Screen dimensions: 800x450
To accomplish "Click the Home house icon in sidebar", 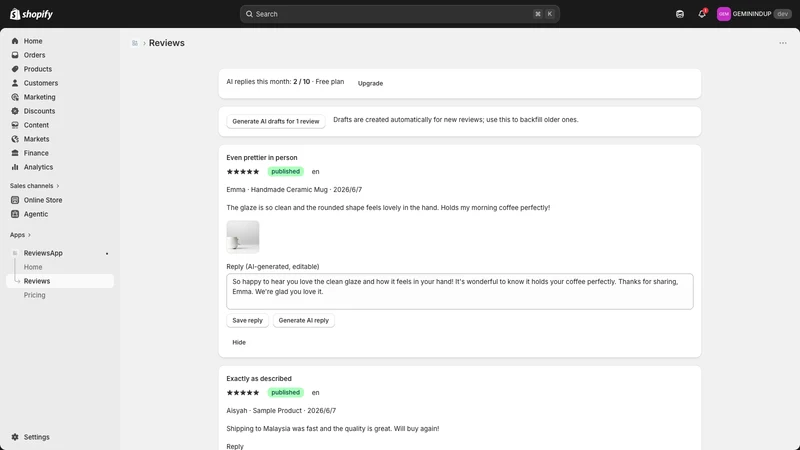I will coord(15,41).
